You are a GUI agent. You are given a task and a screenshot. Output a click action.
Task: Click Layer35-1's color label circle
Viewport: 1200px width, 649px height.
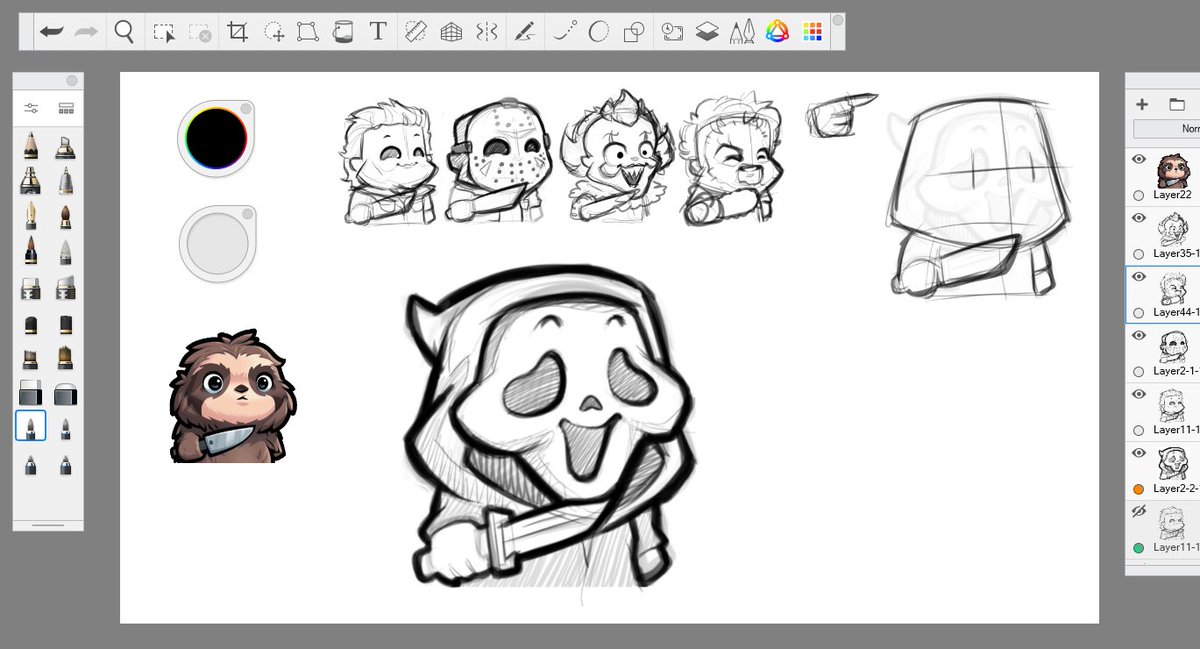click(x=1139, y=254)
